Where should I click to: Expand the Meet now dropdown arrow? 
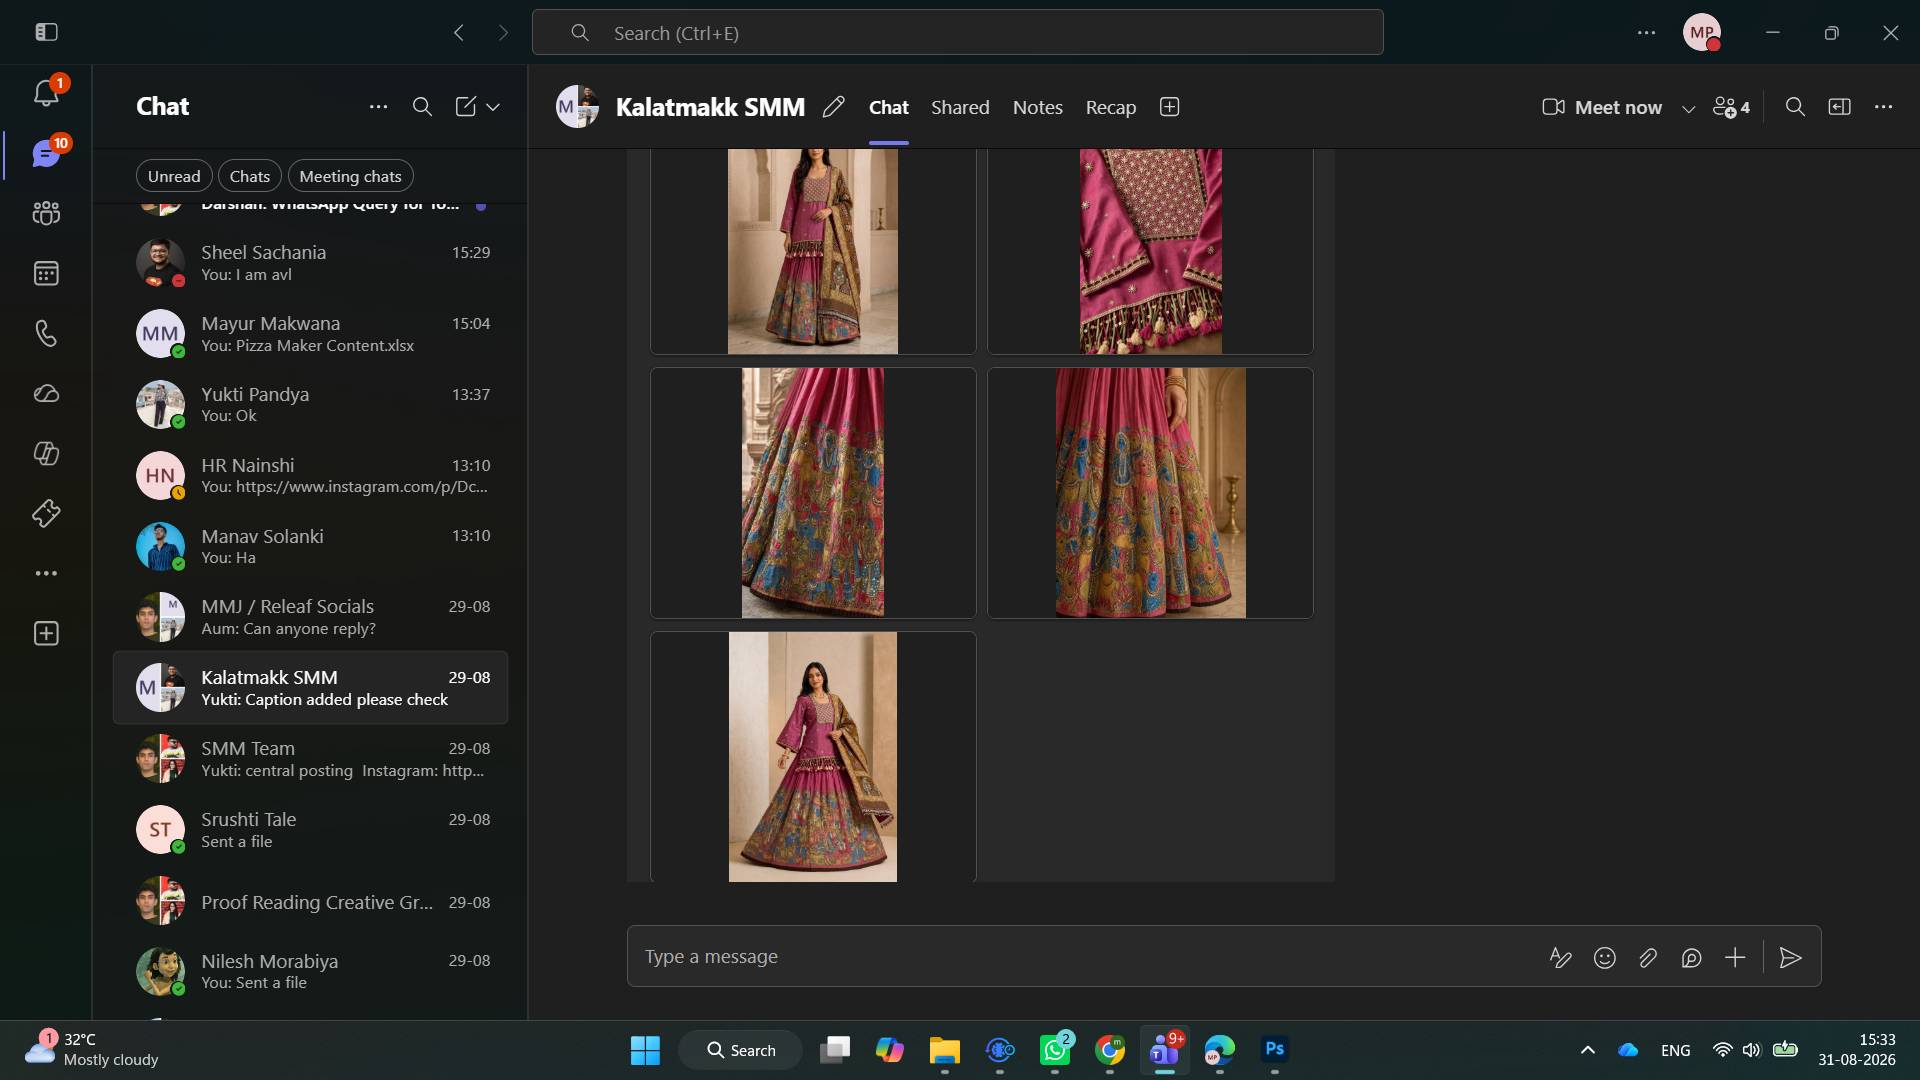pyautogui.click(x=1688, y=108)
